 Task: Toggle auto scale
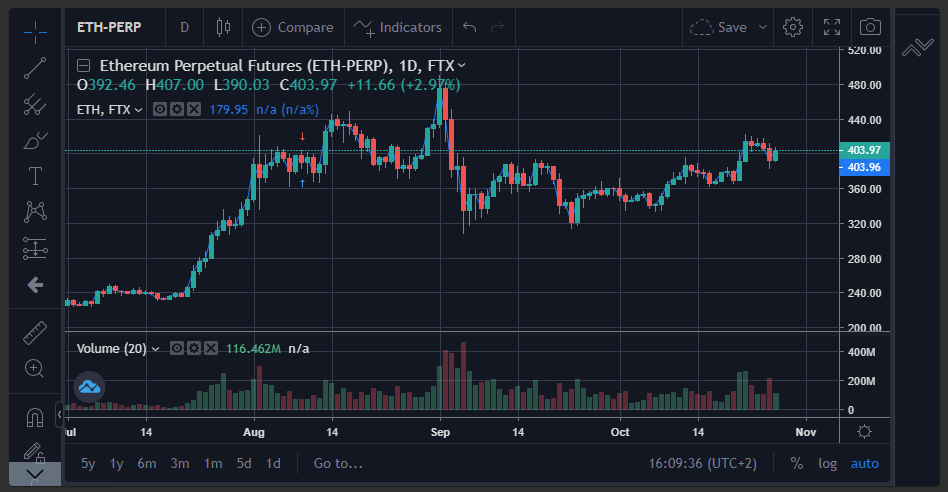coord(865,464)
